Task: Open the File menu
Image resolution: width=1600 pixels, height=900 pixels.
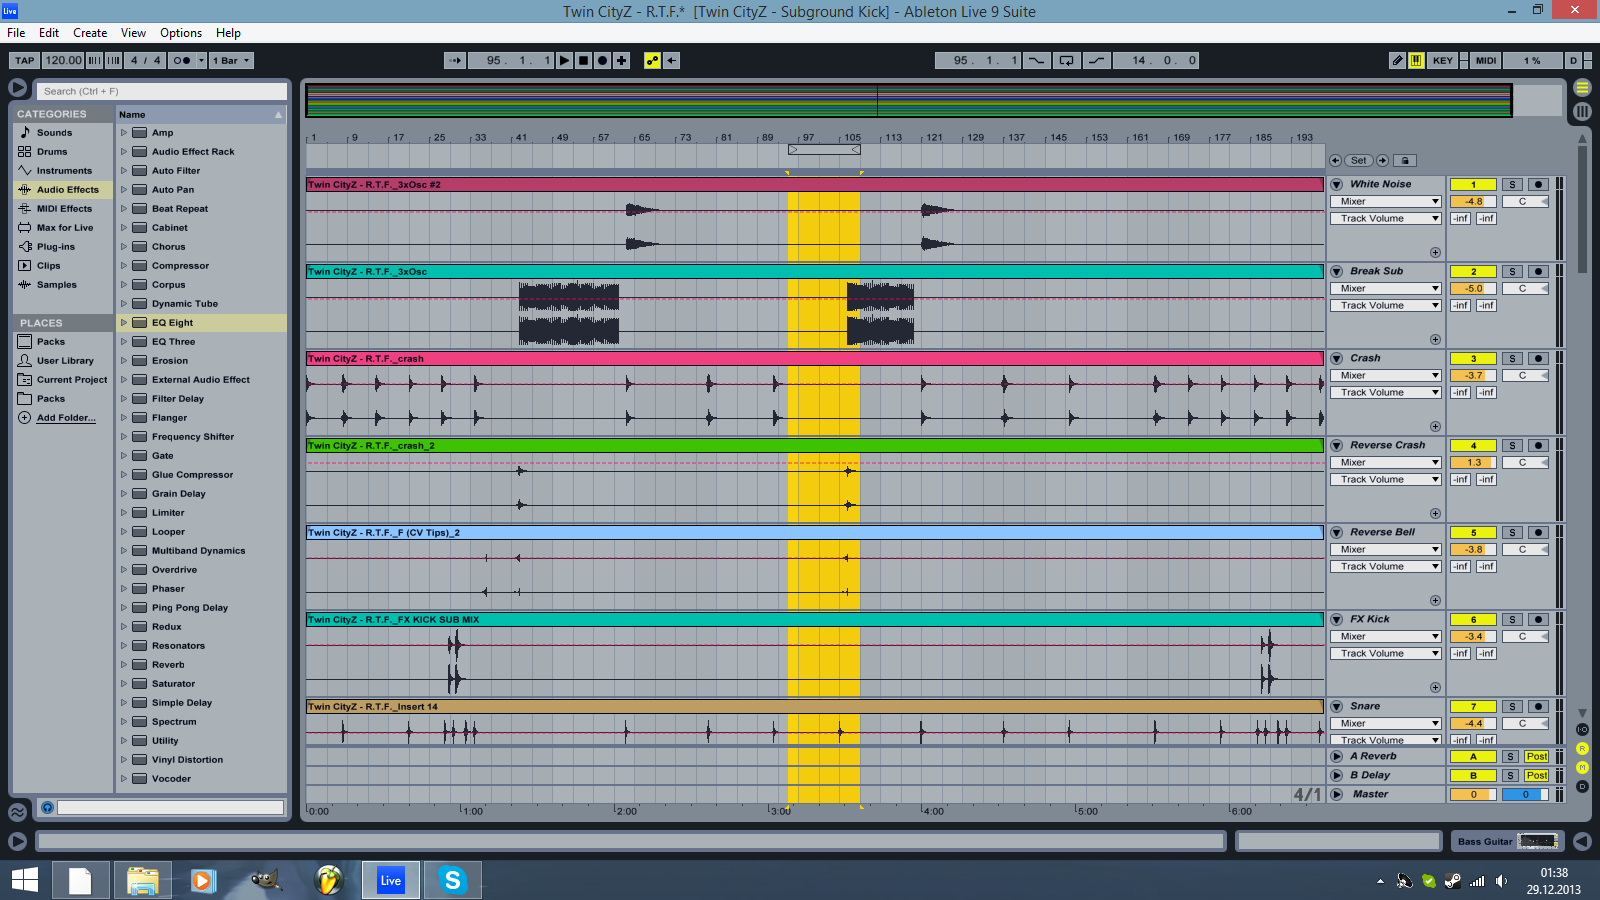Action: pyautogui.click(x=16, y=33)
